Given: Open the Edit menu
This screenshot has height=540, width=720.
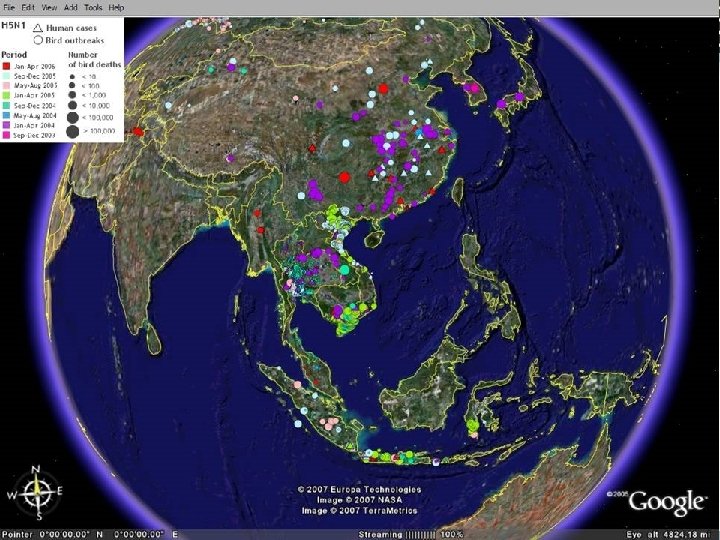Looking at the screenshot, I should pos(28,7).
